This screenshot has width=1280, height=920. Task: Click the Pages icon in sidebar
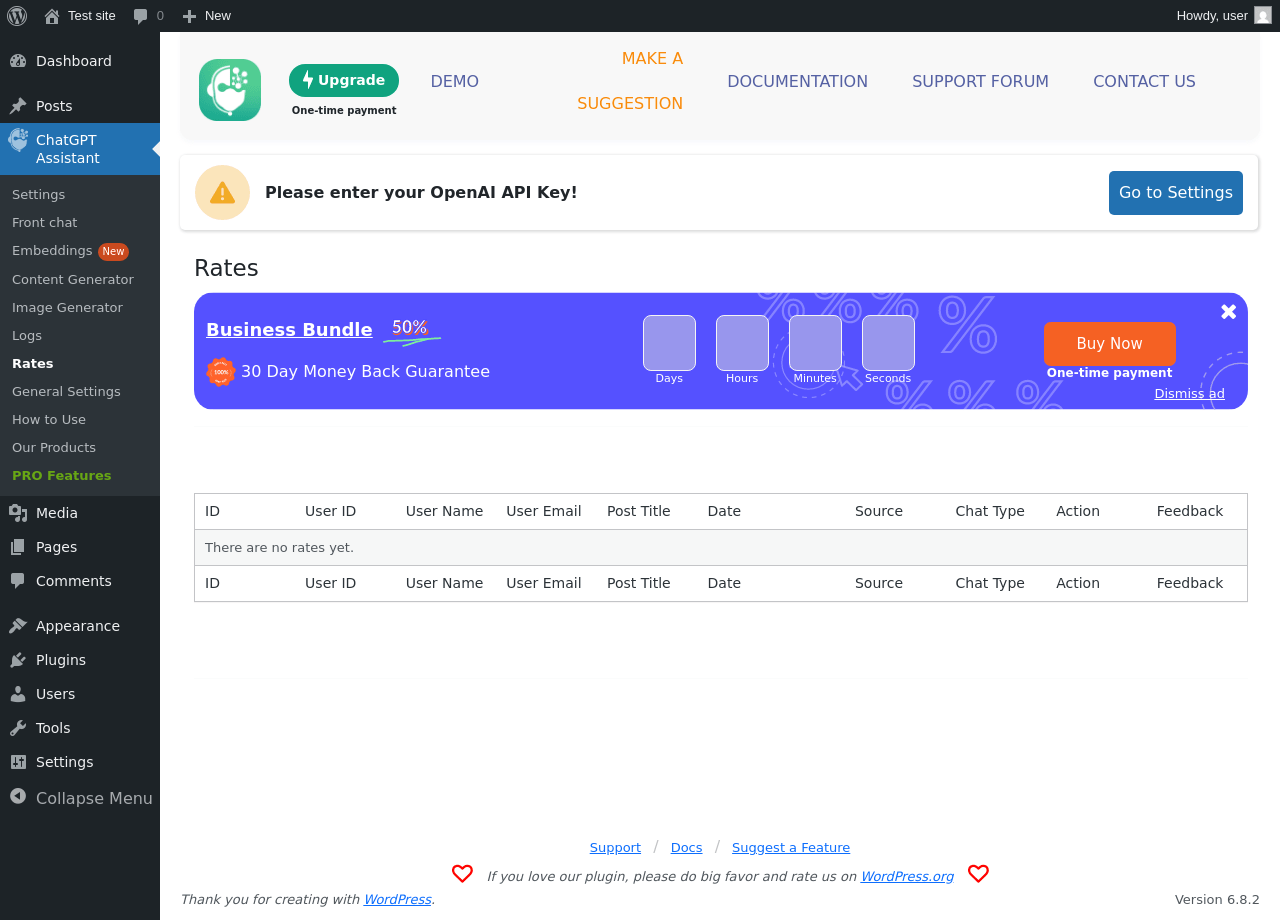[x=18, y=547]
